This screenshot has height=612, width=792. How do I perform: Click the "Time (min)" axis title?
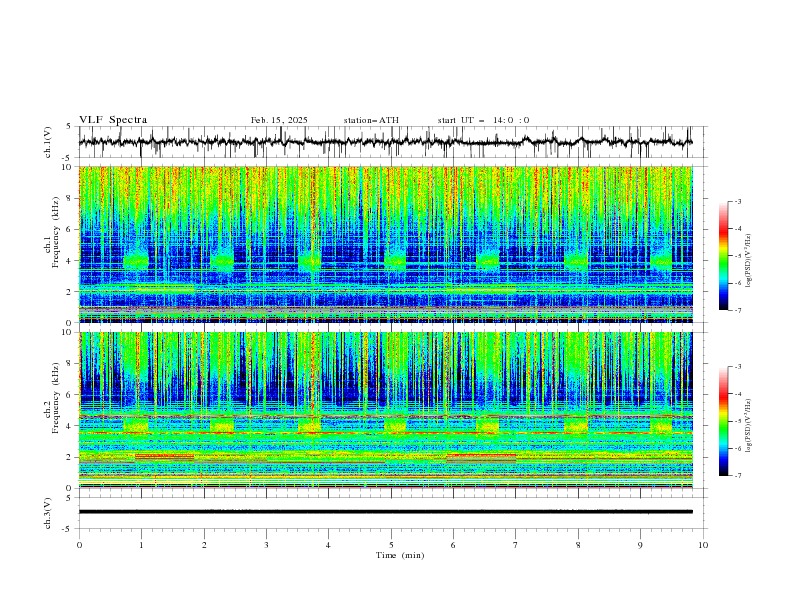(x=400, y=555)
